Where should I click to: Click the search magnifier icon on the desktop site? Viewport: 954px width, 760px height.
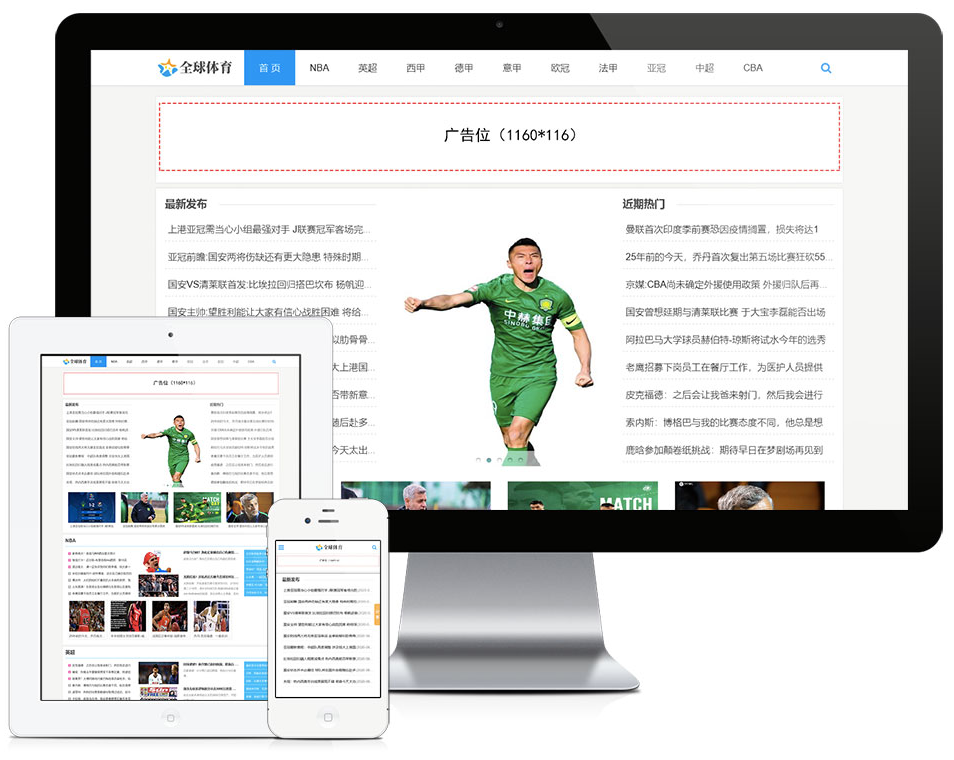coord(826,68)
